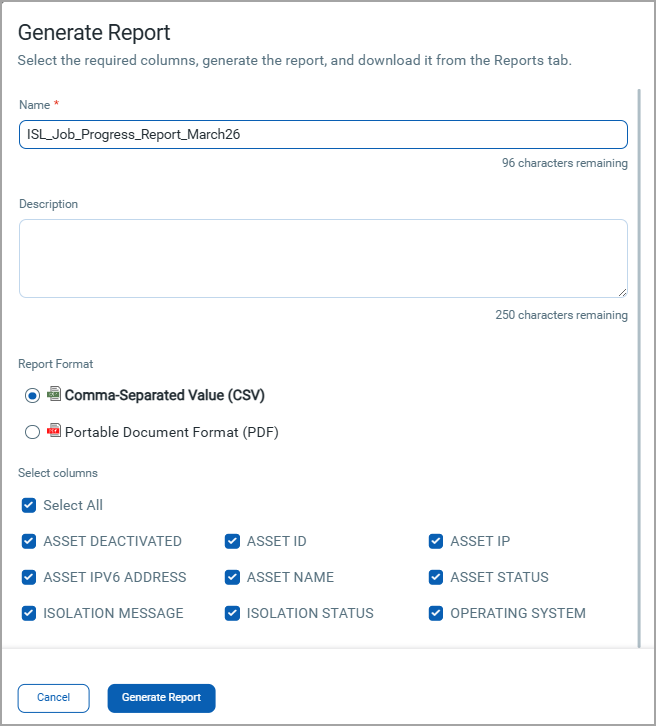Click the 'OPERATING SYSTEM' label text
Image resolution: width=656 pixels, height=726 pixels.
click(x=518, y=613)
